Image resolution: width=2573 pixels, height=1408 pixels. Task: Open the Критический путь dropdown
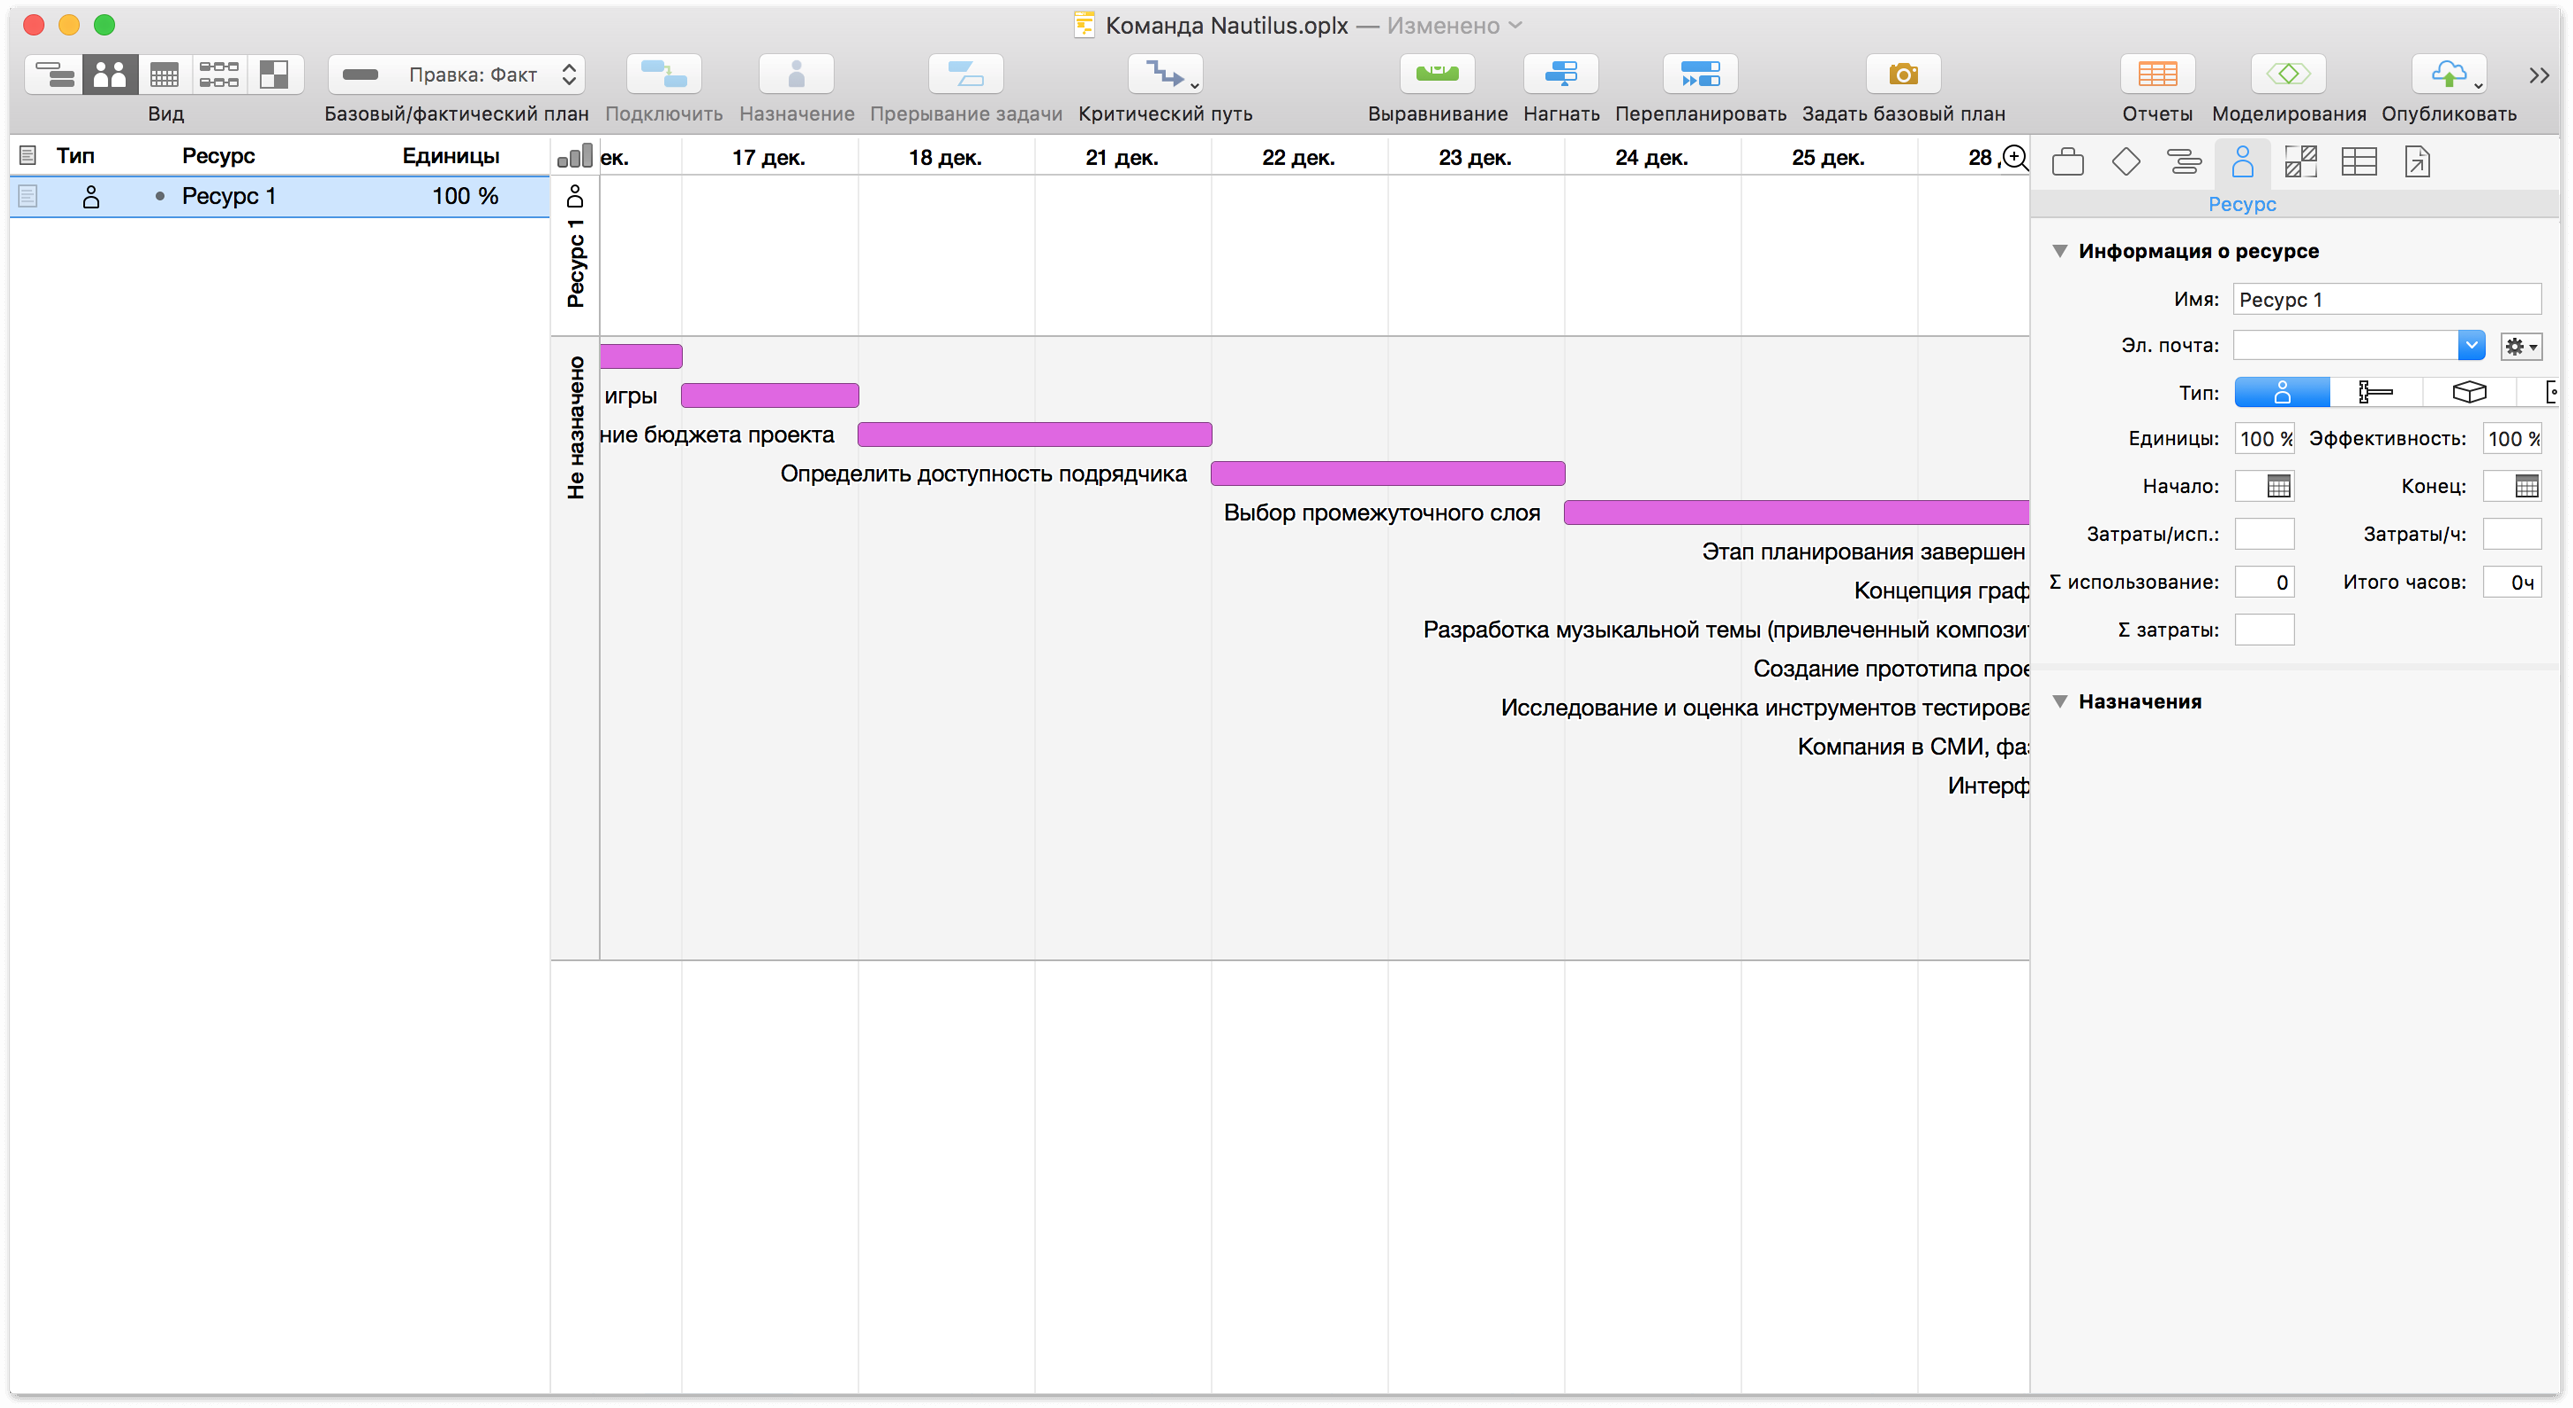1165,74
